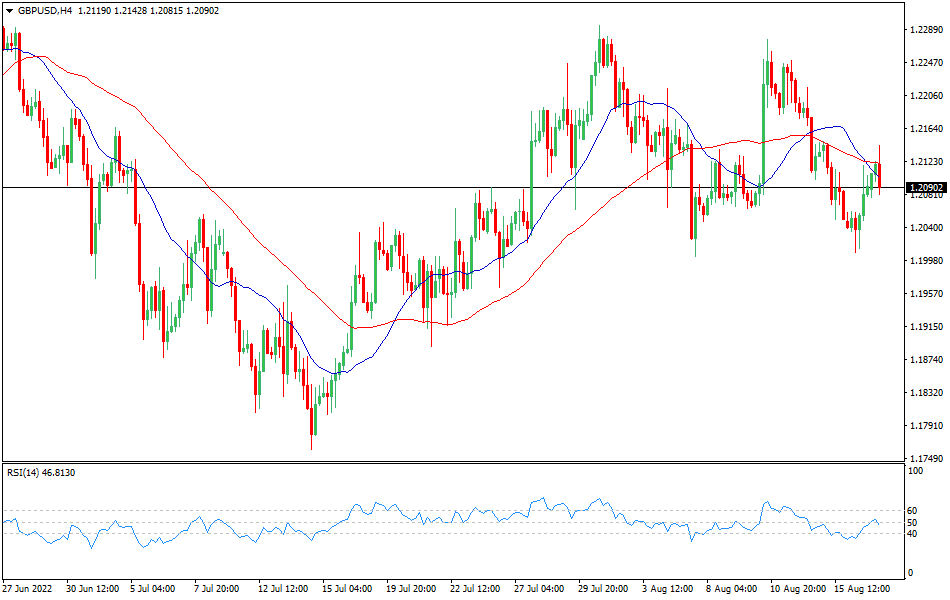Image resolution: width=950 pixels, height=600 pixels.
Task: Select the highlighted 1.20902 price tag
Action: tap(927, 186)
